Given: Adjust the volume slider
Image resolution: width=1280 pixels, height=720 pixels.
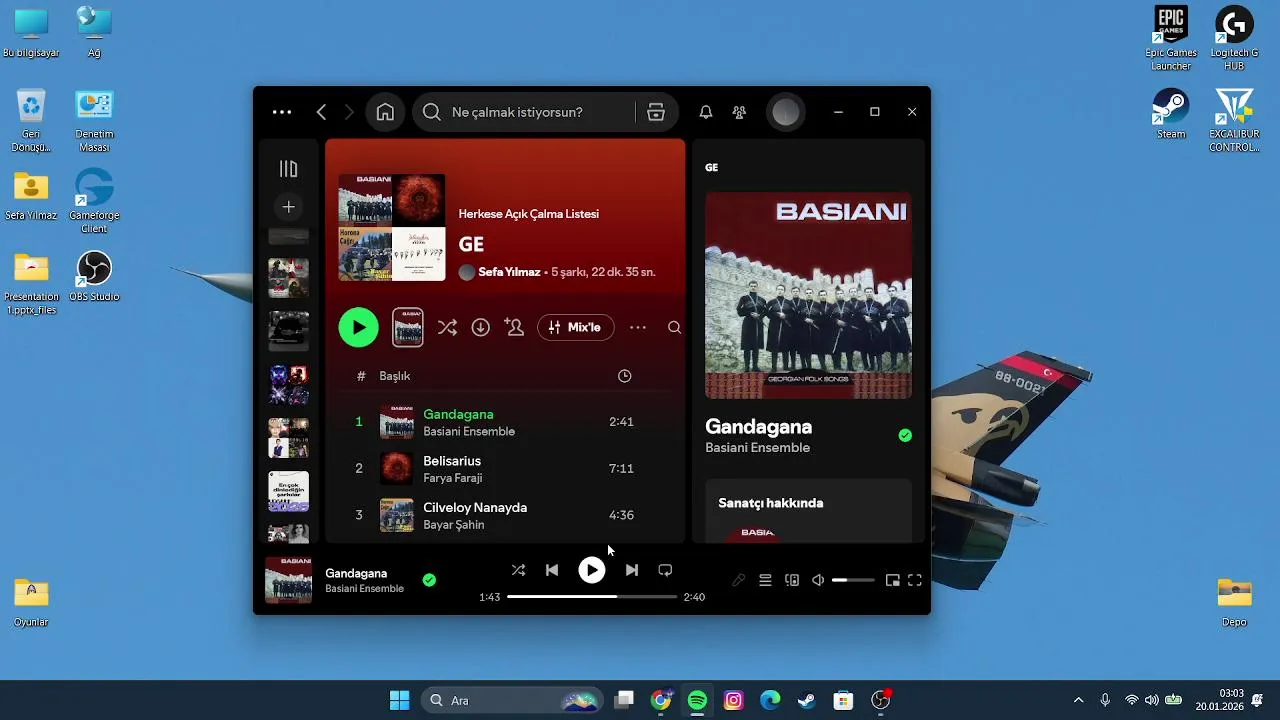Looking at the screenshot, I should 853,580.
